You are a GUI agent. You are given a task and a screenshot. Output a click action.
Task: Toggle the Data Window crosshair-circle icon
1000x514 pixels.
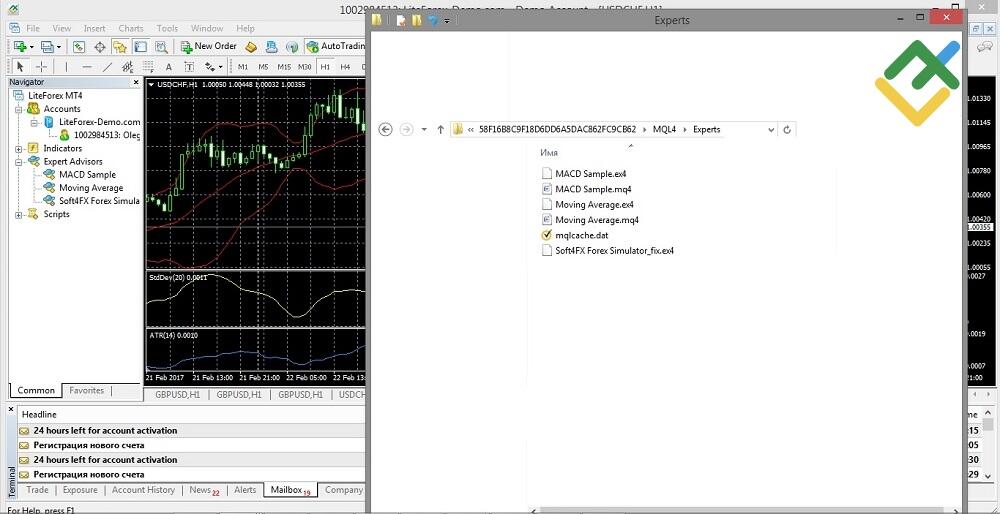[99, 47]
